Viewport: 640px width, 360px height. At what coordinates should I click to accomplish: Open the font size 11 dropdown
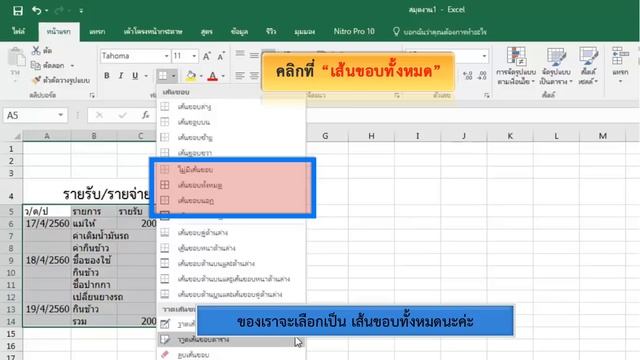click(x=194, y=56)
